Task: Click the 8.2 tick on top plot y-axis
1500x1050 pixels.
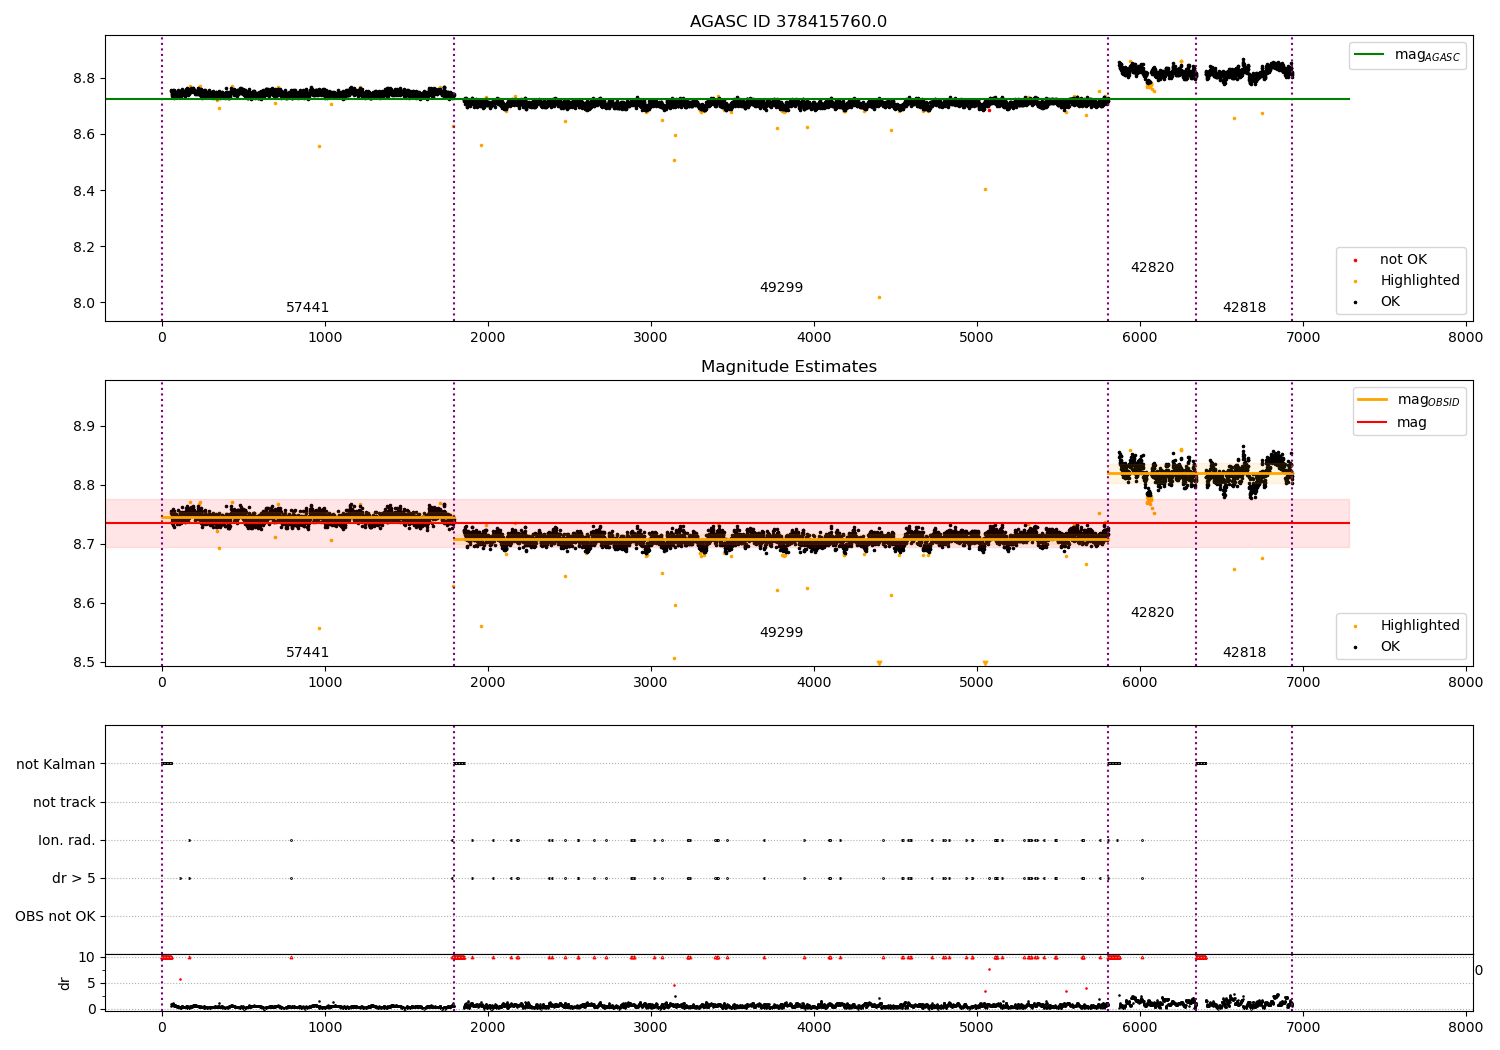Action: tap(84, 247)
